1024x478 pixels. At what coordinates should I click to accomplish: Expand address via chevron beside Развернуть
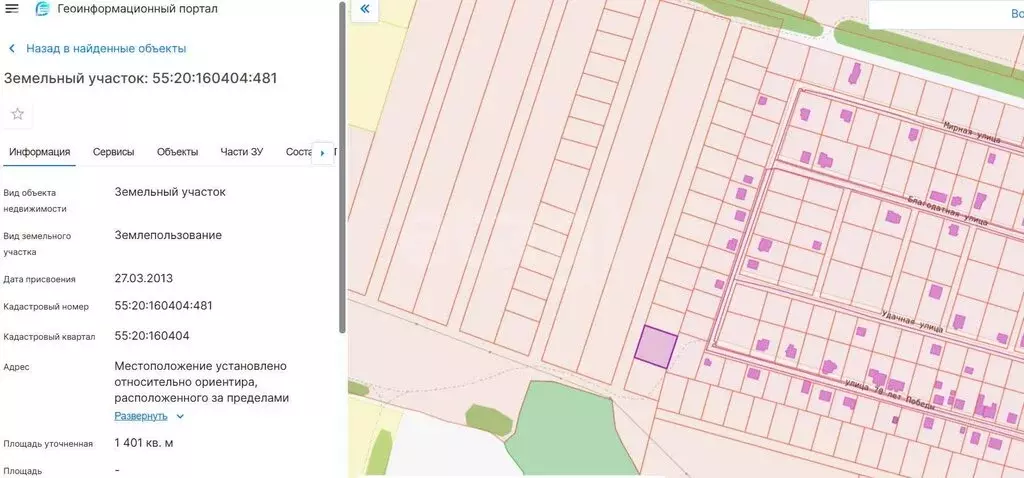pyautogui.click(x=180, y=416)
